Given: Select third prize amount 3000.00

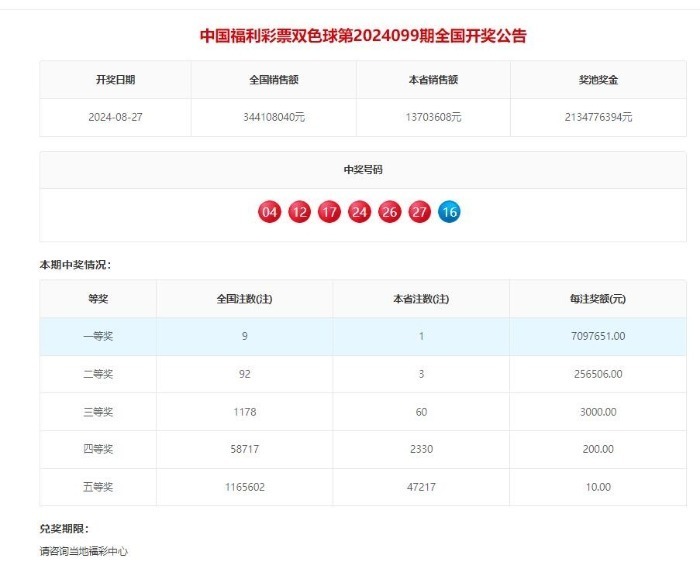Looking at the screenshot, I should click(x=598, y=411).
